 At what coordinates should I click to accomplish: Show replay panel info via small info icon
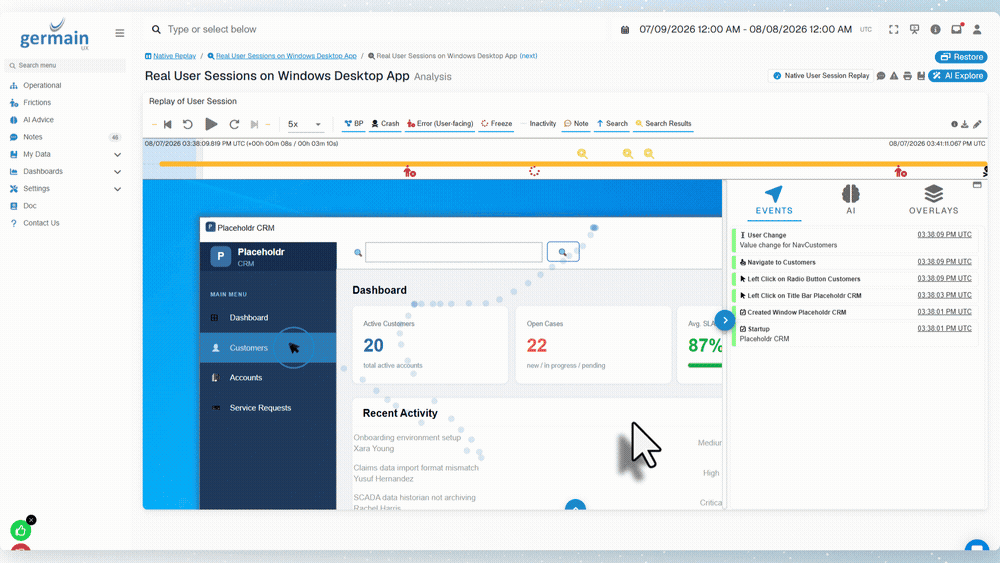coord(954,124)
